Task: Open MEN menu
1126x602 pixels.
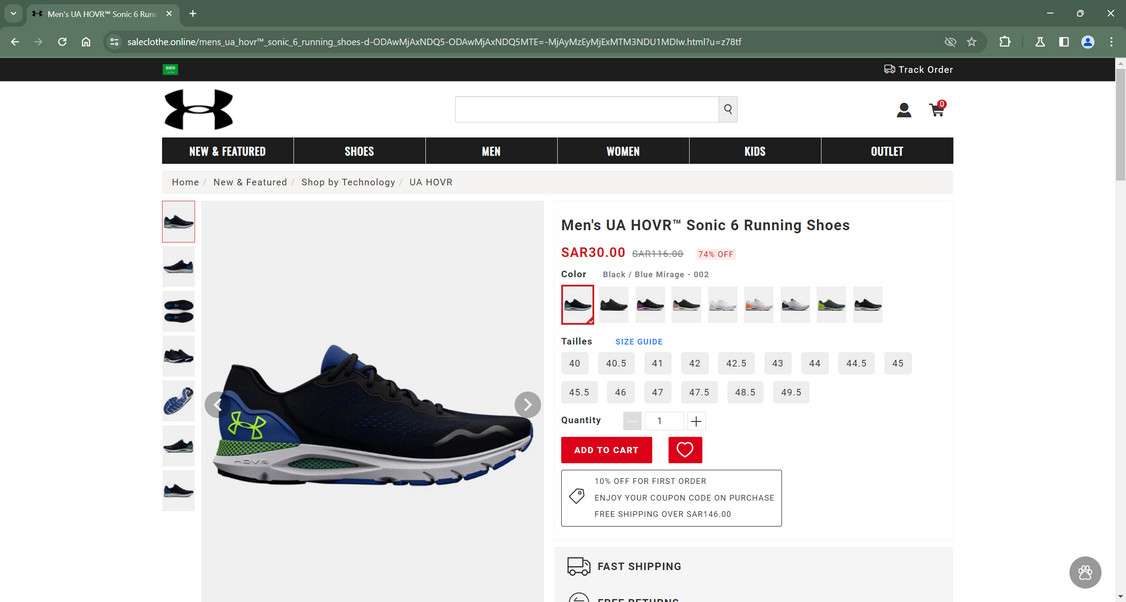Action: point(491,151)
